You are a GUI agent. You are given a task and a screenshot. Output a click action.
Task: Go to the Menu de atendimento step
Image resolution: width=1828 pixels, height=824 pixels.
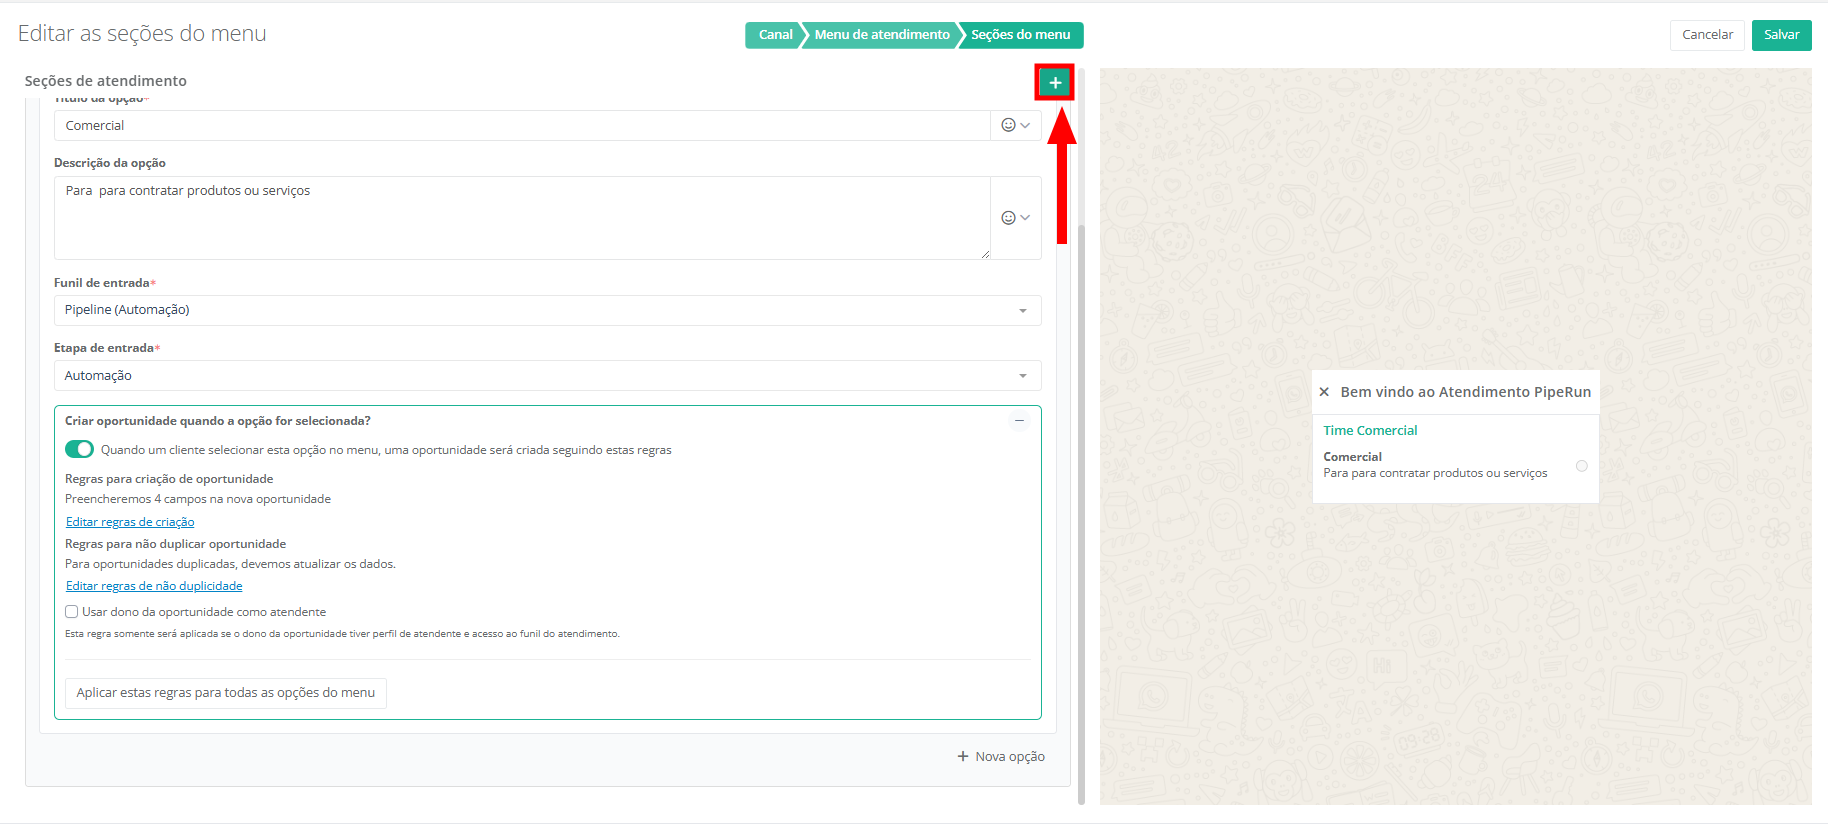881,35
